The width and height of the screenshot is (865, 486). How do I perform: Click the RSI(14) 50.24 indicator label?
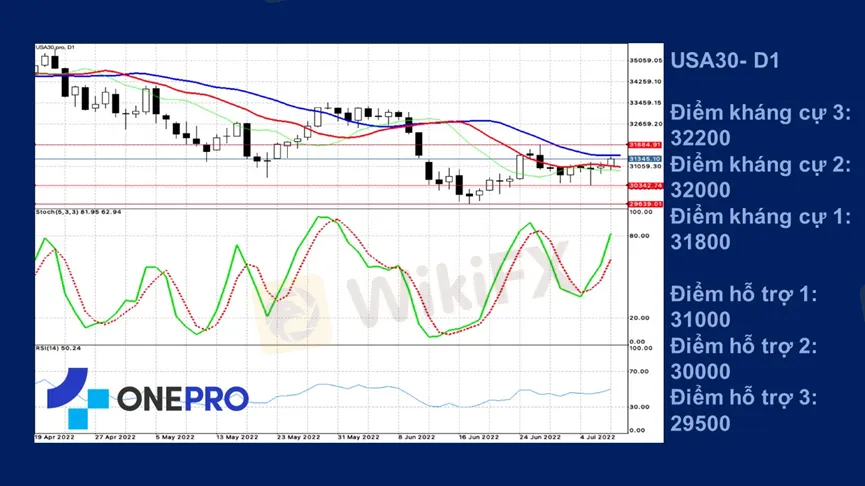[x=58, y=348]
